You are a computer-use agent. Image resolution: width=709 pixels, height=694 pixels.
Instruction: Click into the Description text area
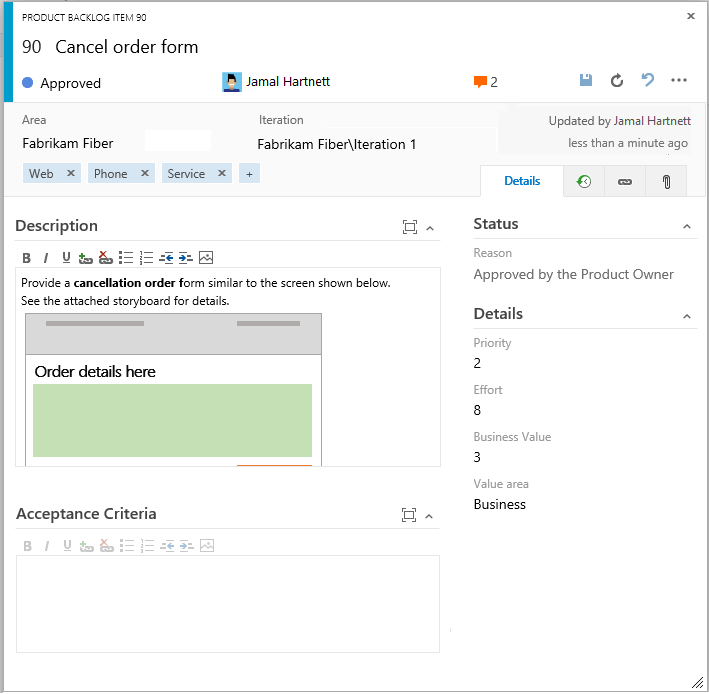228,367
